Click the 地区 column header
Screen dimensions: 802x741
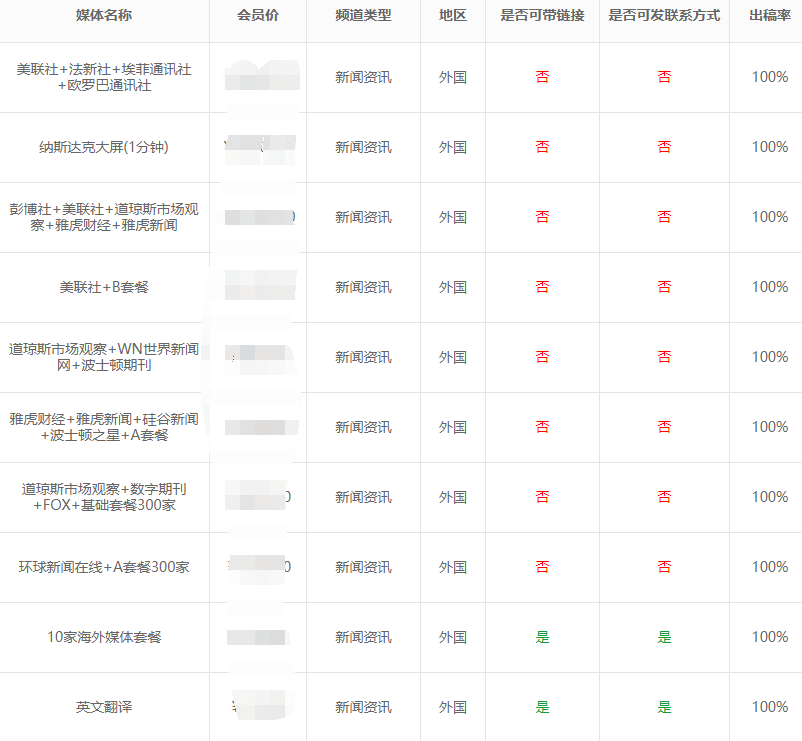coord(454,17)
